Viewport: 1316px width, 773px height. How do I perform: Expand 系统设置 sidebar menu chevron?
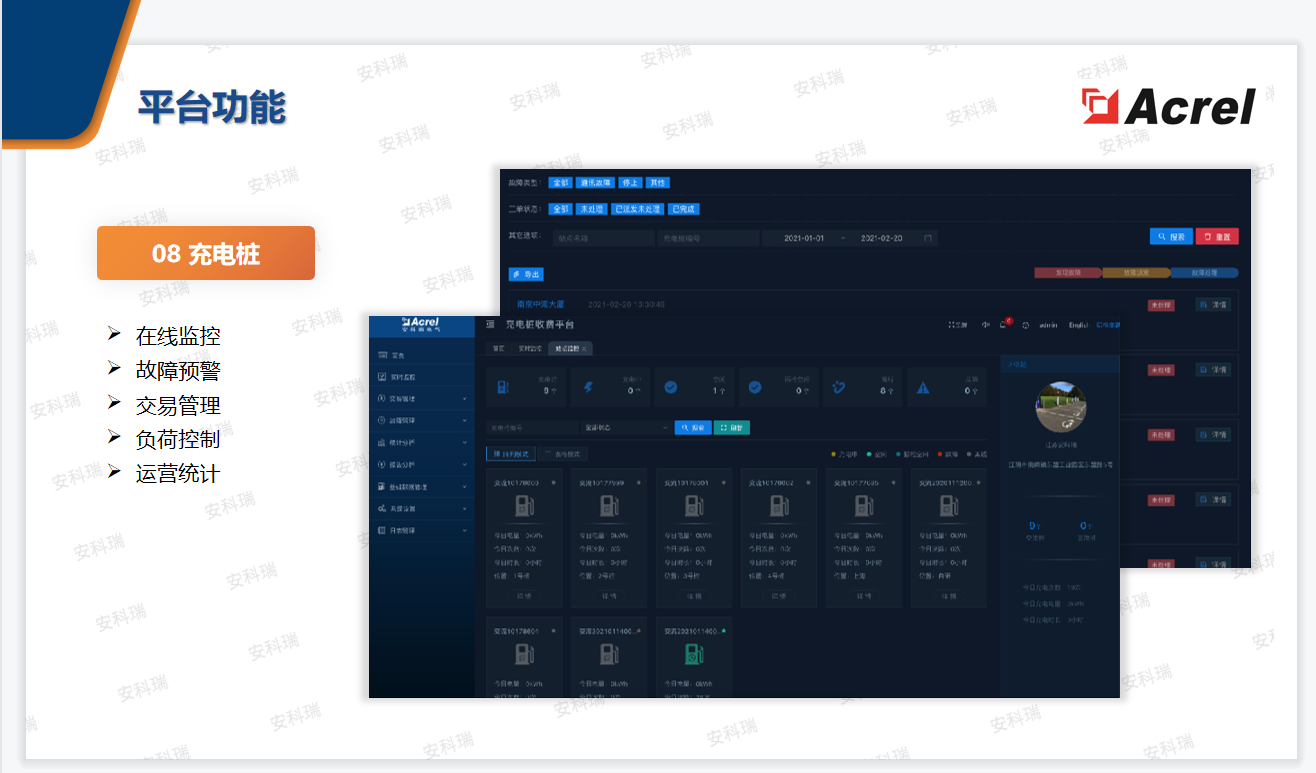click(465, 508)
